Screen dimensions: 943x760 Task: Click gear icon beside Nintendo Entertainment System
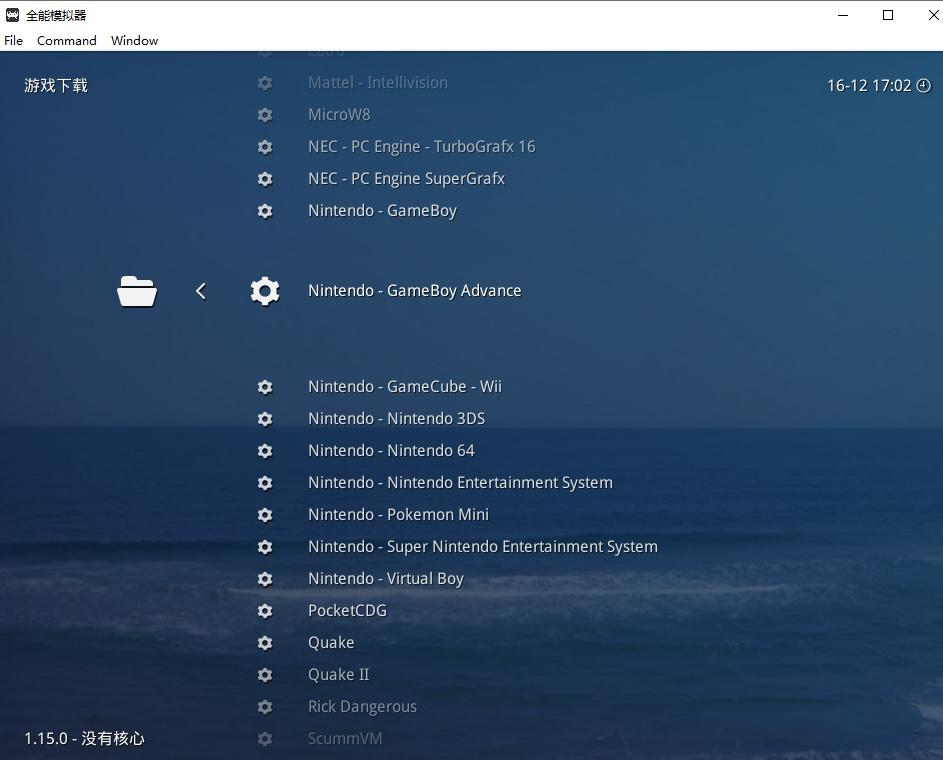(x=265, y=483)
